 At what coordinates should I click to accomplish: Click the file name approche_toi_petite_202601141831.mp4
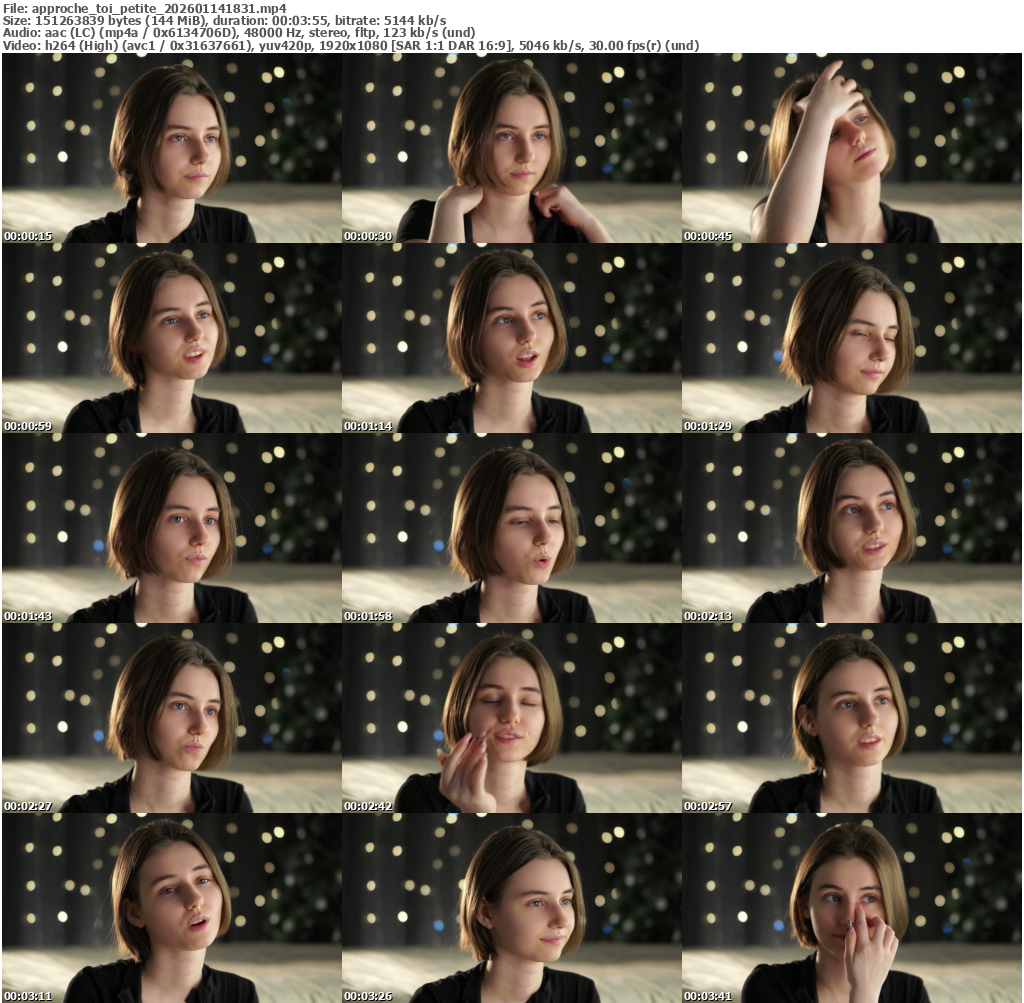point(159,8)
